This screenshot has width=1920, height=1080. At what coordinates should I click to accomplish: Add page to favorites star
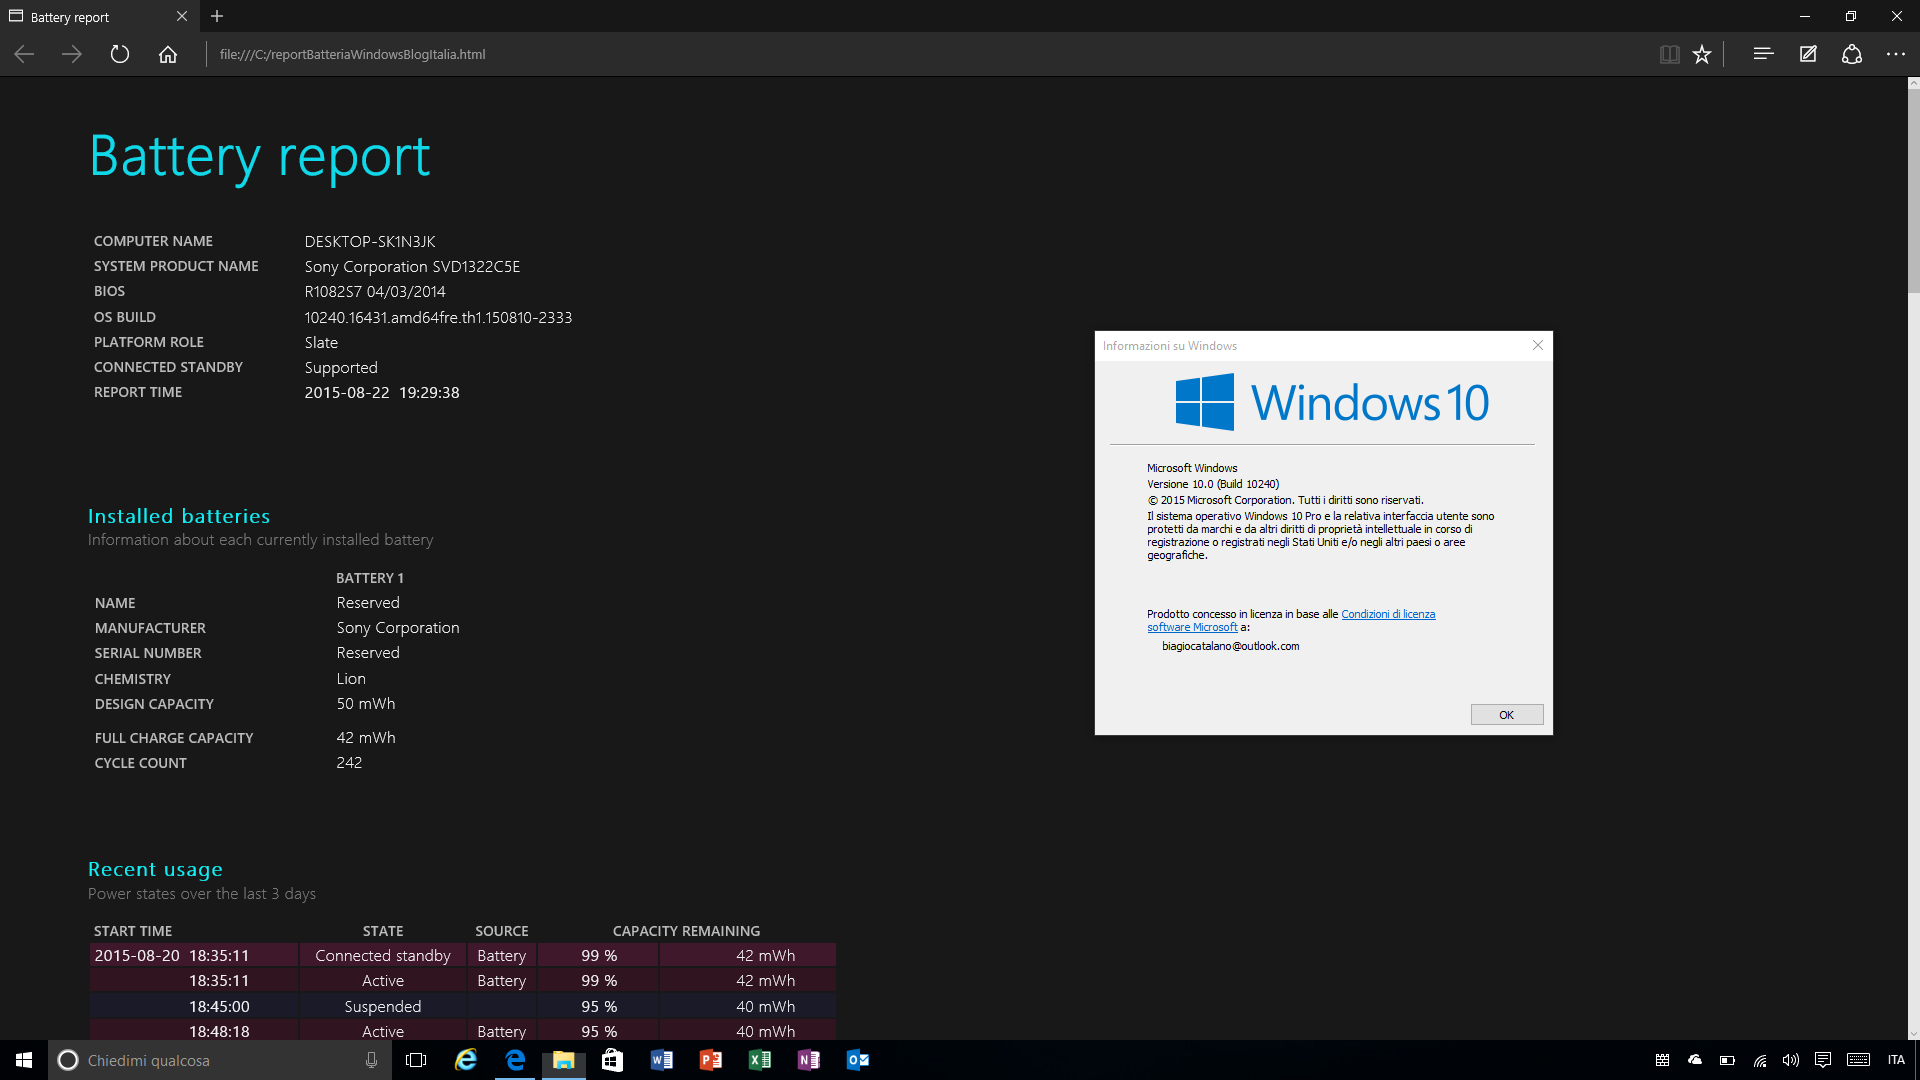1702,54
